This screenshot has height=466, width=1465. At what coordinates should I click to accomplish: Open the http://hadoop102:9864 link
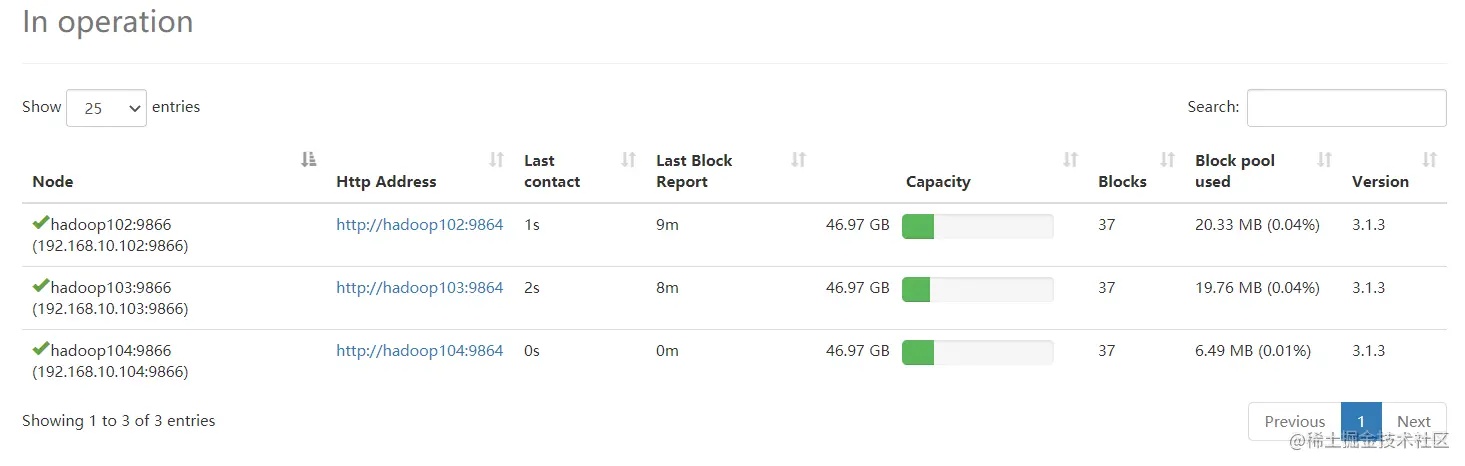(419, 225)
